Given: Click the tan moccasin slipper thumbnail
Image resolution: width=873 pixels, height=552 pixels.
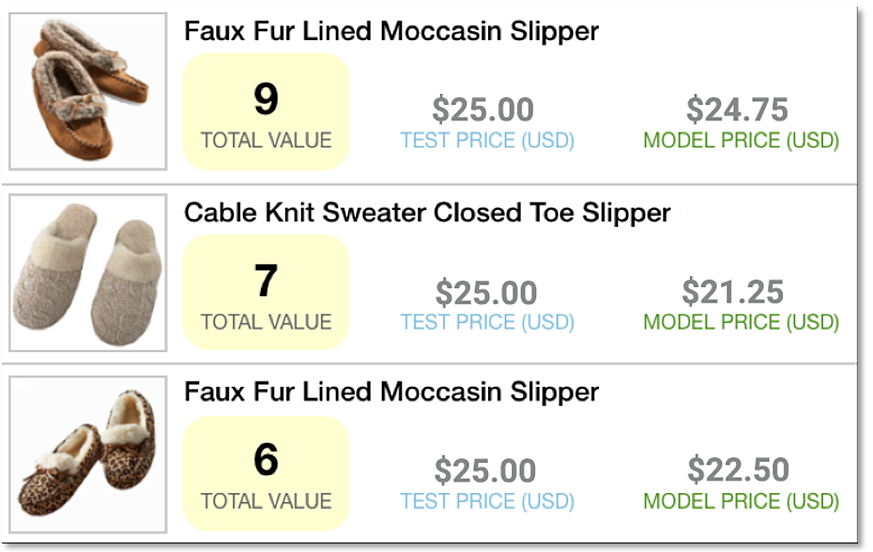Looking at the screenshot, I should (88, 91).
